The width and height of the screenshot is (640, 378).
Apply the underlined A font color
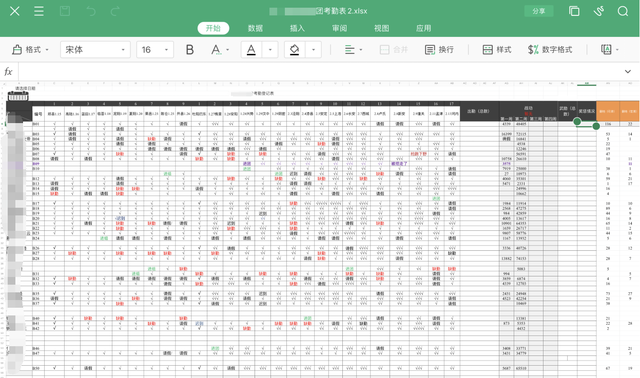pyautogui.click(x=251, y=50)
